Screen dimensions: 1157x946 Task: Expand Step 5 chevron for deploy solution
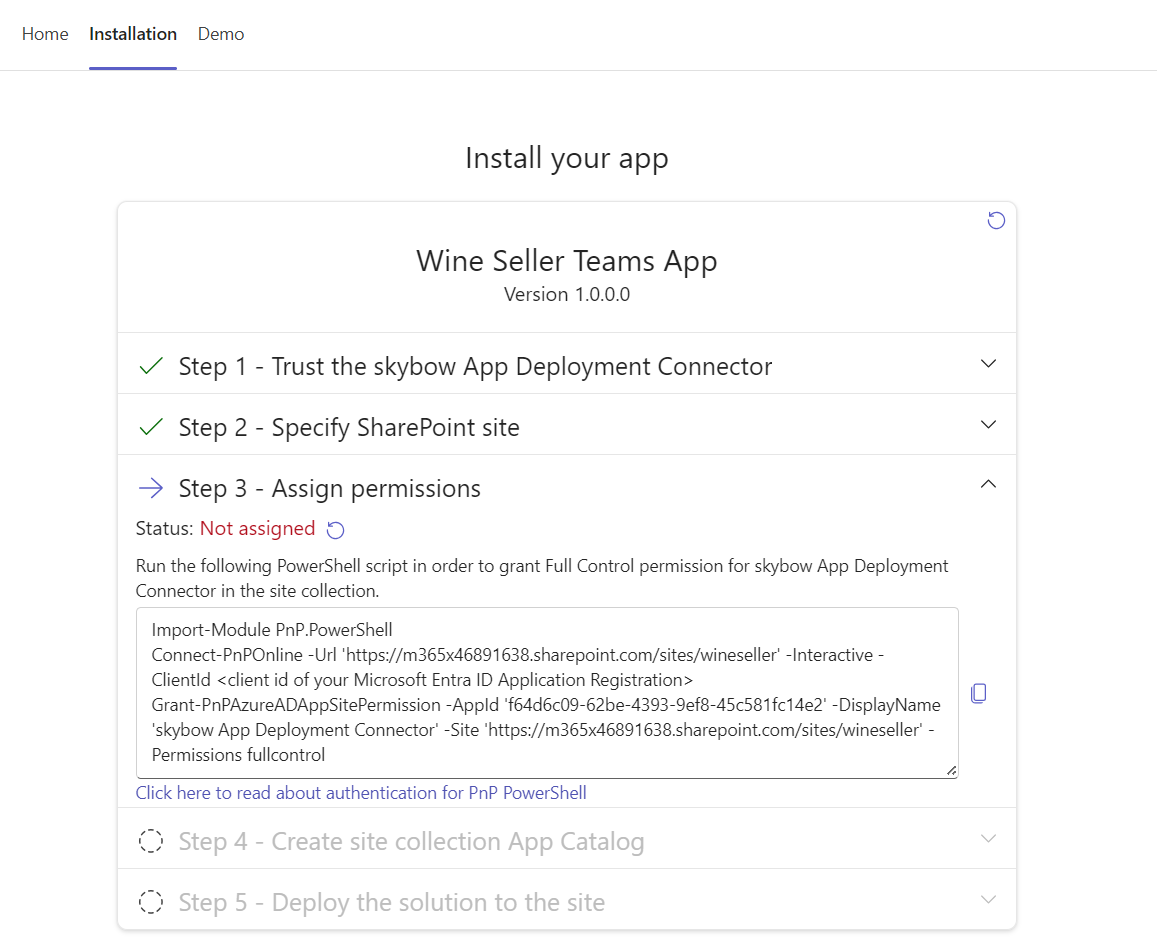tap(988, 900)
